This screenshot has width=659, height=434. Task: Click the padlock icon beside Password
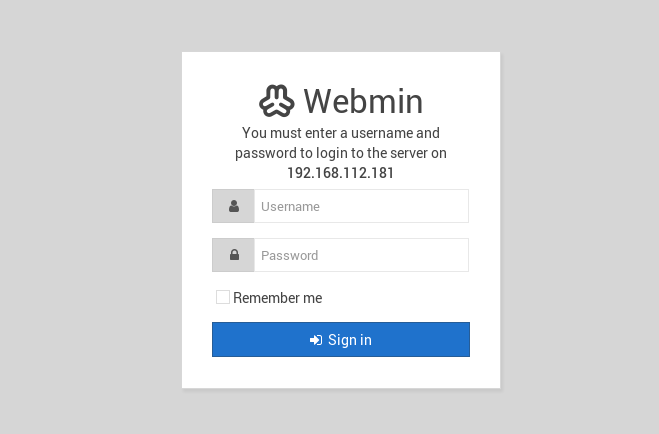(234, 255)
